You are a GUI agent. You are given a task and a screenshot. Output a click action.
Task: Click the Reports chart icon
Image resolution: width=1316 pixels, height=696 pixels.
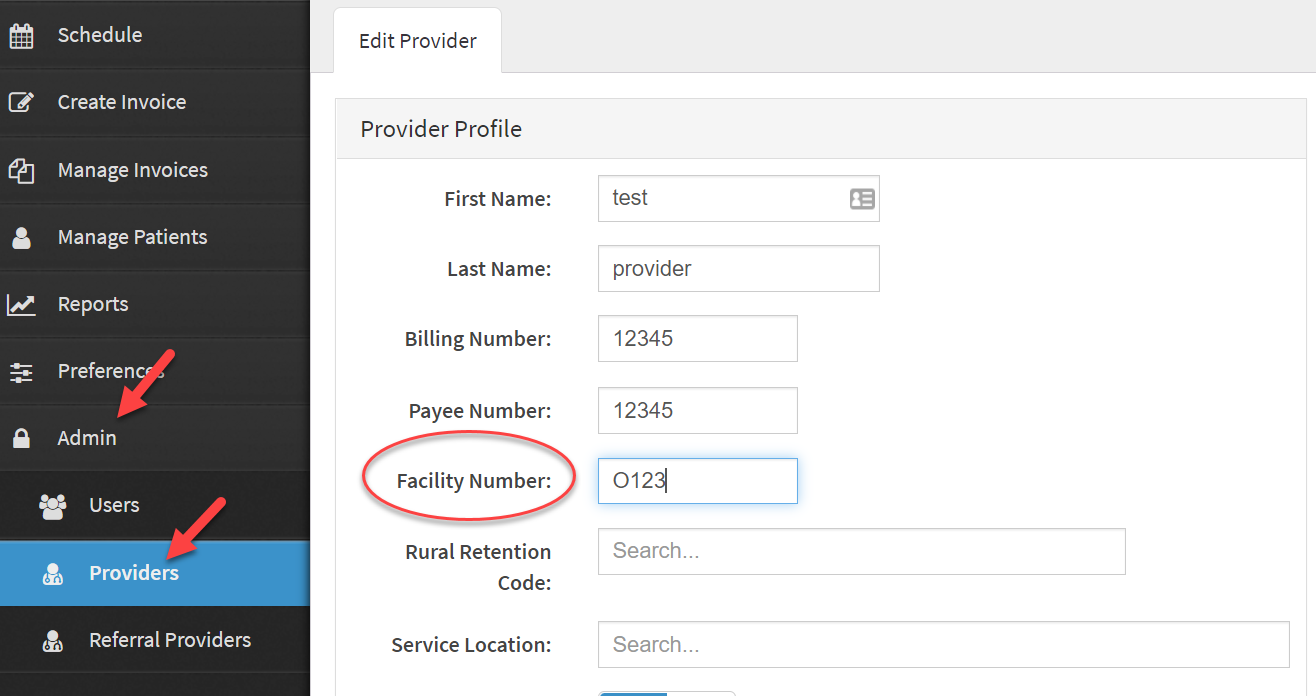click(x=21, y=304)
